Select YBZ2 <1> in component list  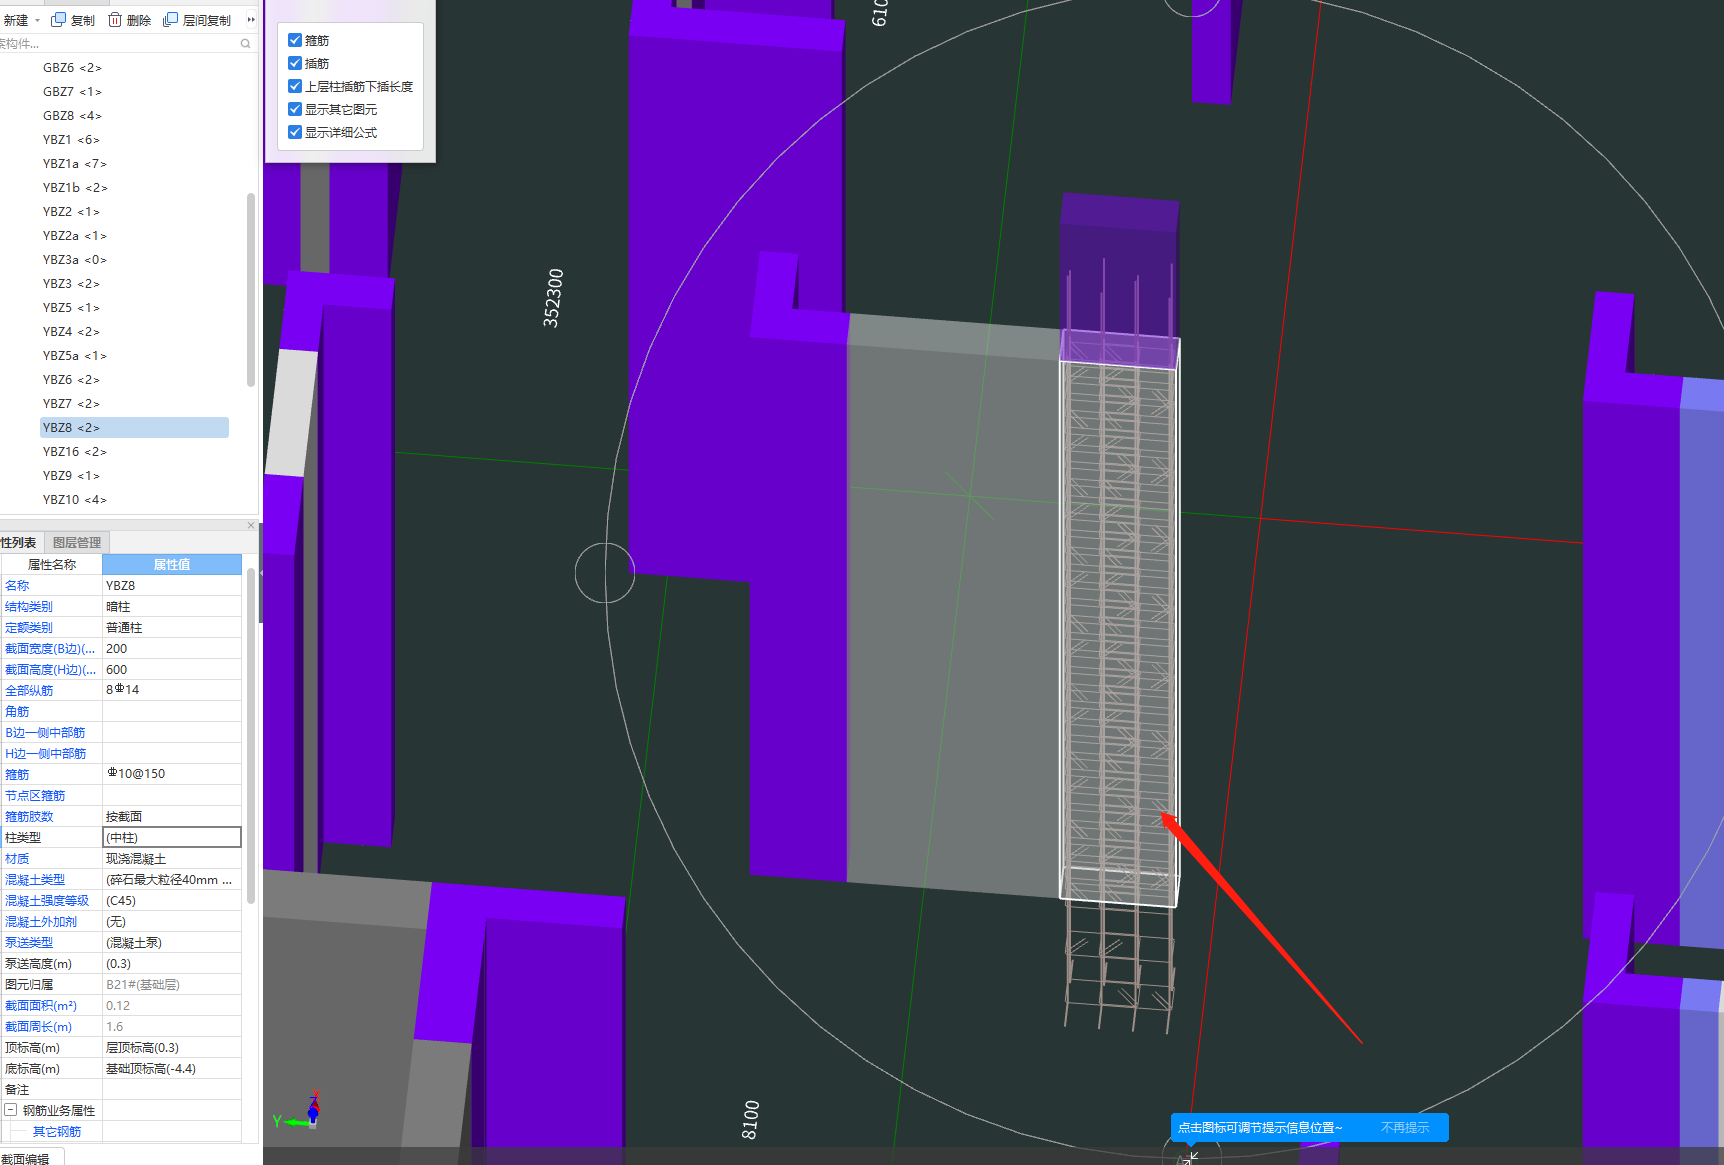71,212
